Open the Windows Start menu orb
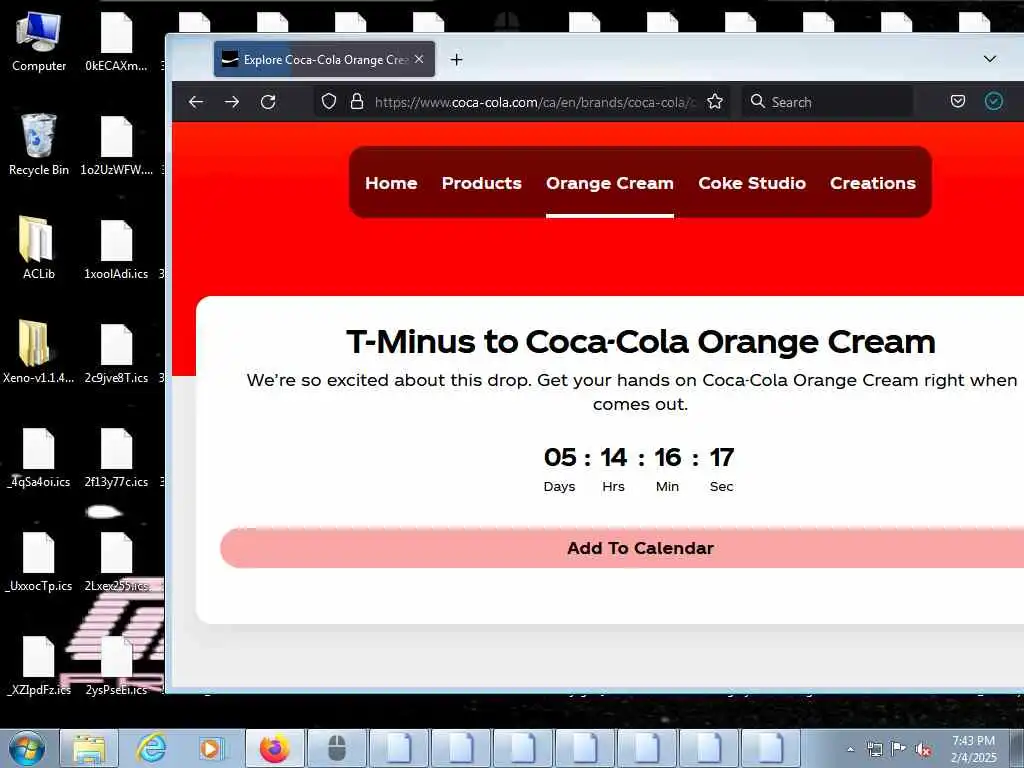Image resolution: width=1024 pixels, height=768 pixels. click(x=27, y=748)
